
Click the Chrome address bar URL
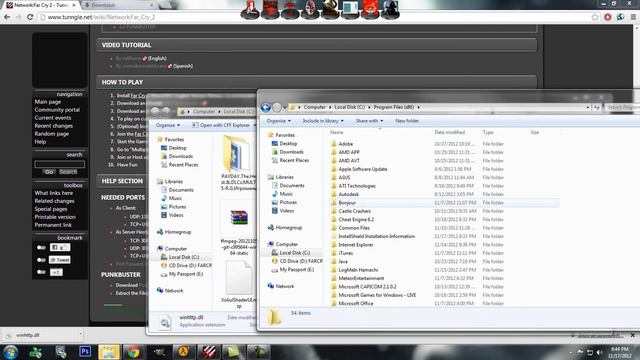101,17
